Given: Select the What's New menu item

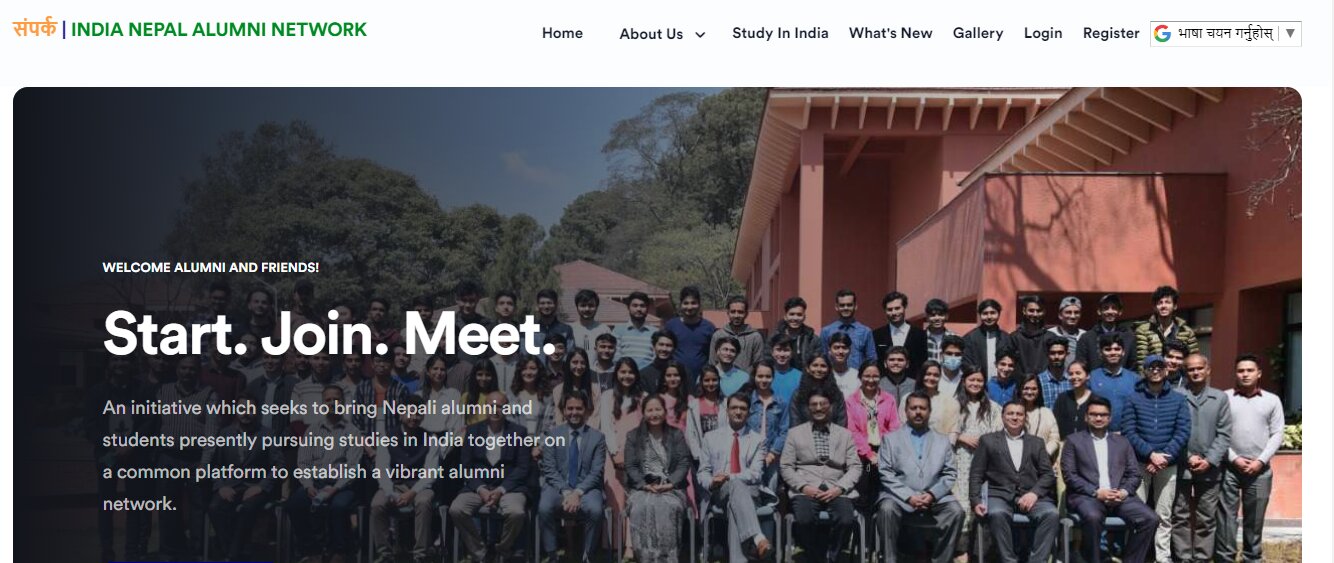Looking at the screenshot, I should tap(890, 33).
